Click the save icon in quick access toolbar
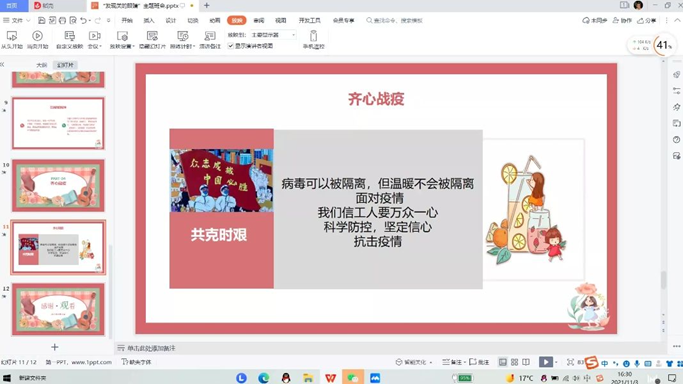Image resolution: width=683 pixels, height=384 pixels. coord(41,20)
